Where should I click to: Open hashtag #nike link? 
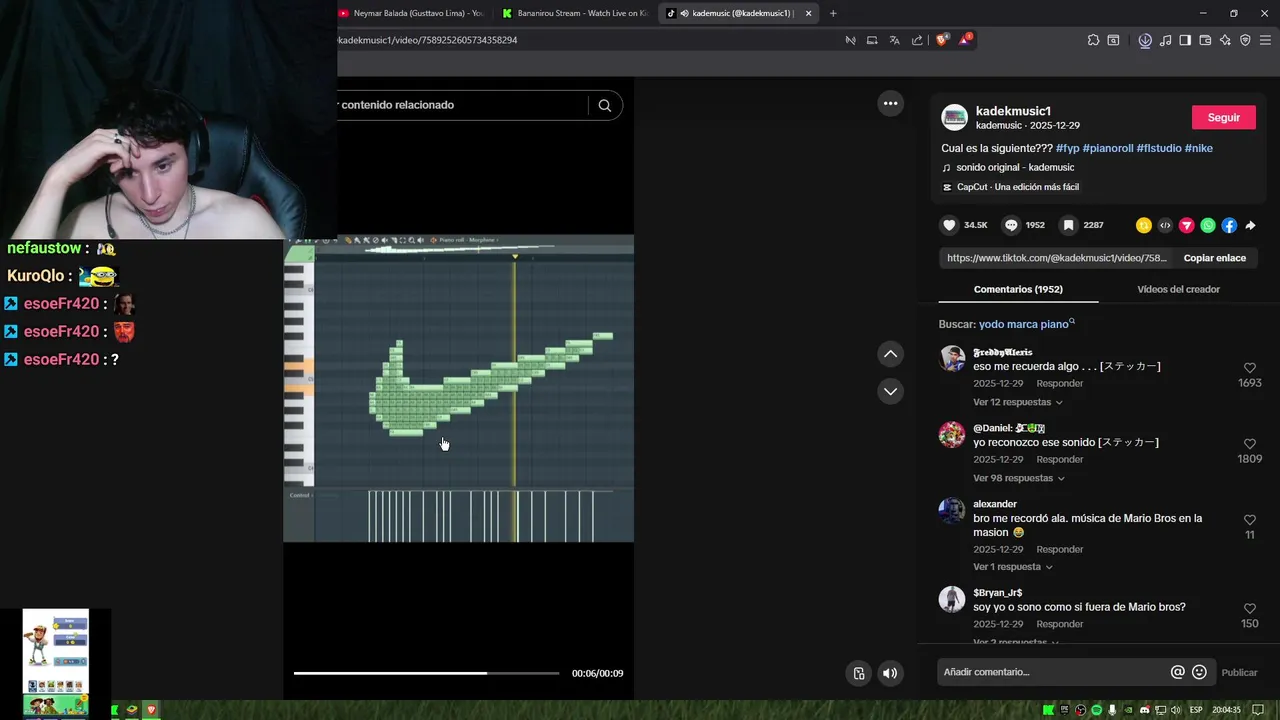click(1199, 148)
